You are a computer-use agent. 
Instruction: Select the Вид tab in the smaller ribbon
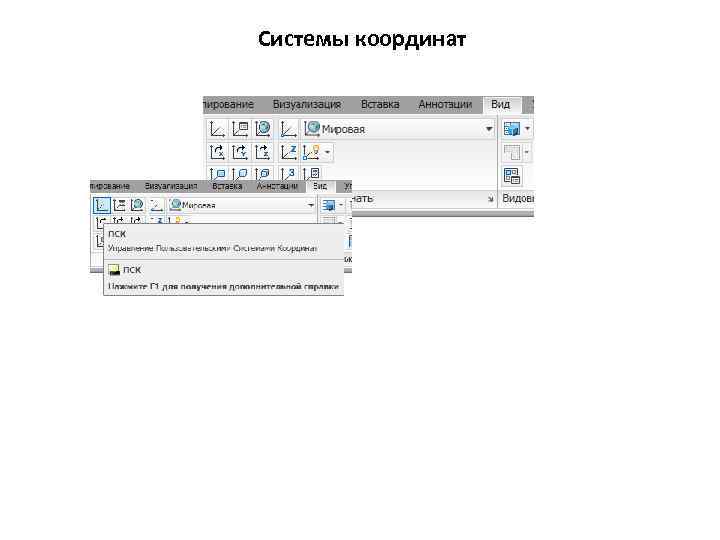coord(320,186)
